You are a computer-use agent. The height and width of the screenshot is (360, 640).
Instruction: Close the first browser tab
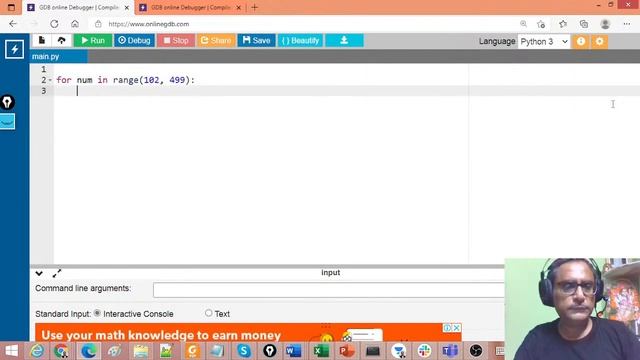(127, 8)
